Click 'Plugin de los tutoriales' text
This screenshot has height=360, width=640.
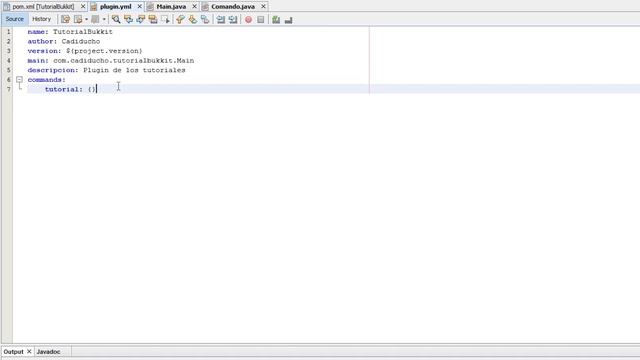pos(134,70)
